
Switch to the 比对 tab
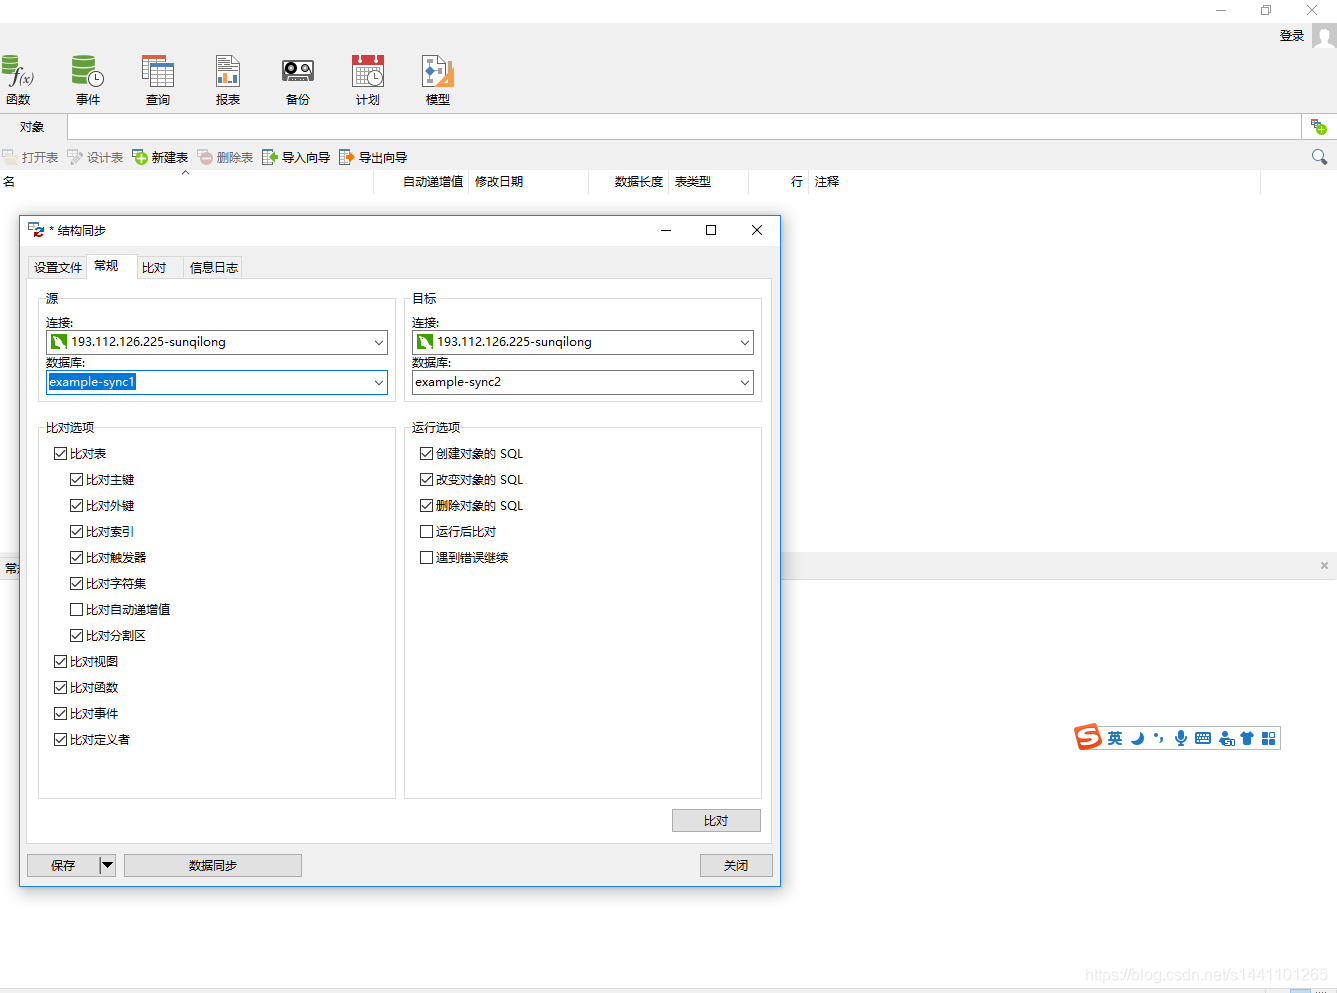154,267
